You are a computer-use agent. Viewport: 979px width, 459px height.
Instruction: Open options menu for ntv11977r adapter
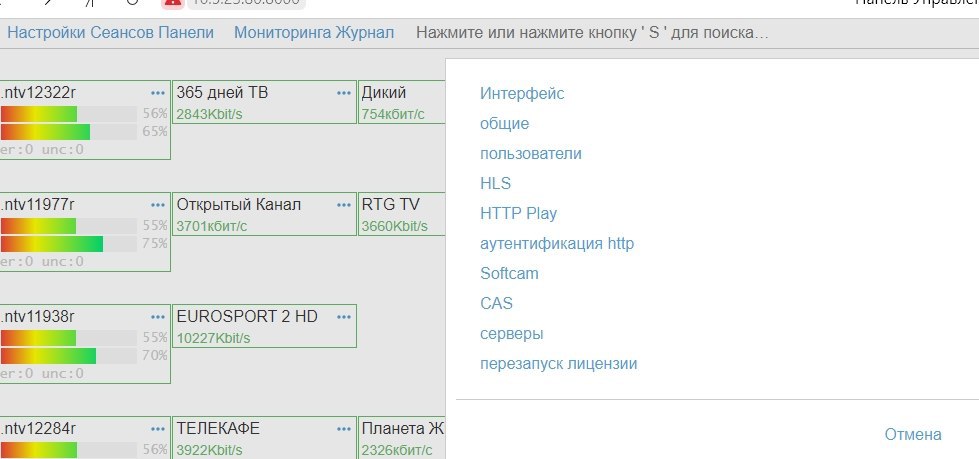(158, 205)
